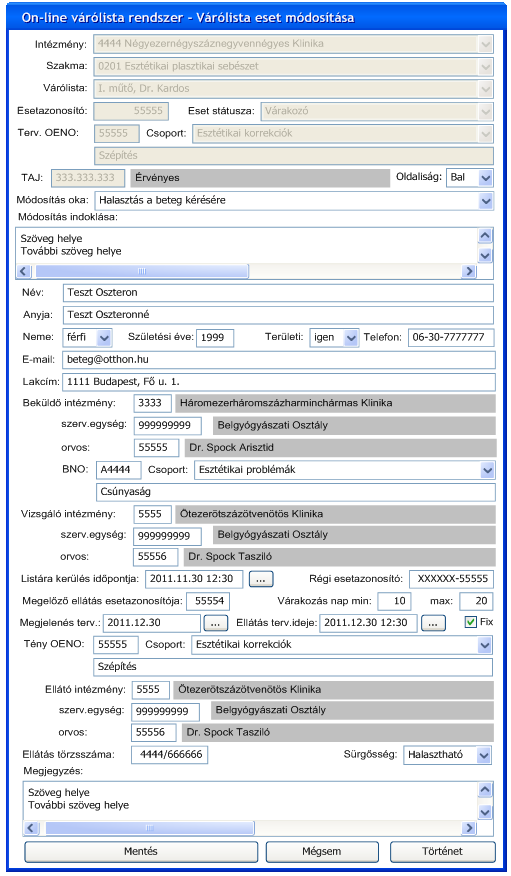The width and height of the screenshot is (511, 876).
Task: Click Dr. Spock Arisztid name
Action: tap(231, 448)
